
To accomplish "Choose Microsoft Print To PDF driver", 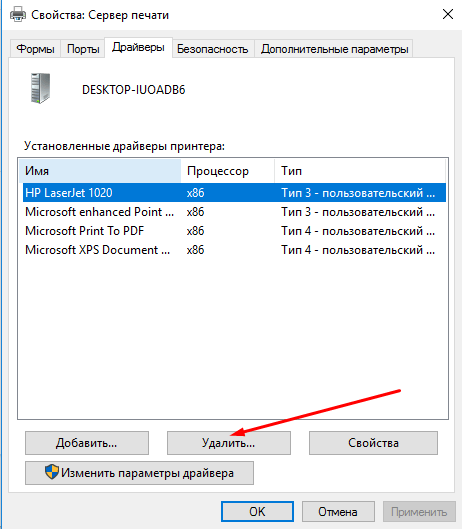I will pyautogui.click(x=234, y=231).
